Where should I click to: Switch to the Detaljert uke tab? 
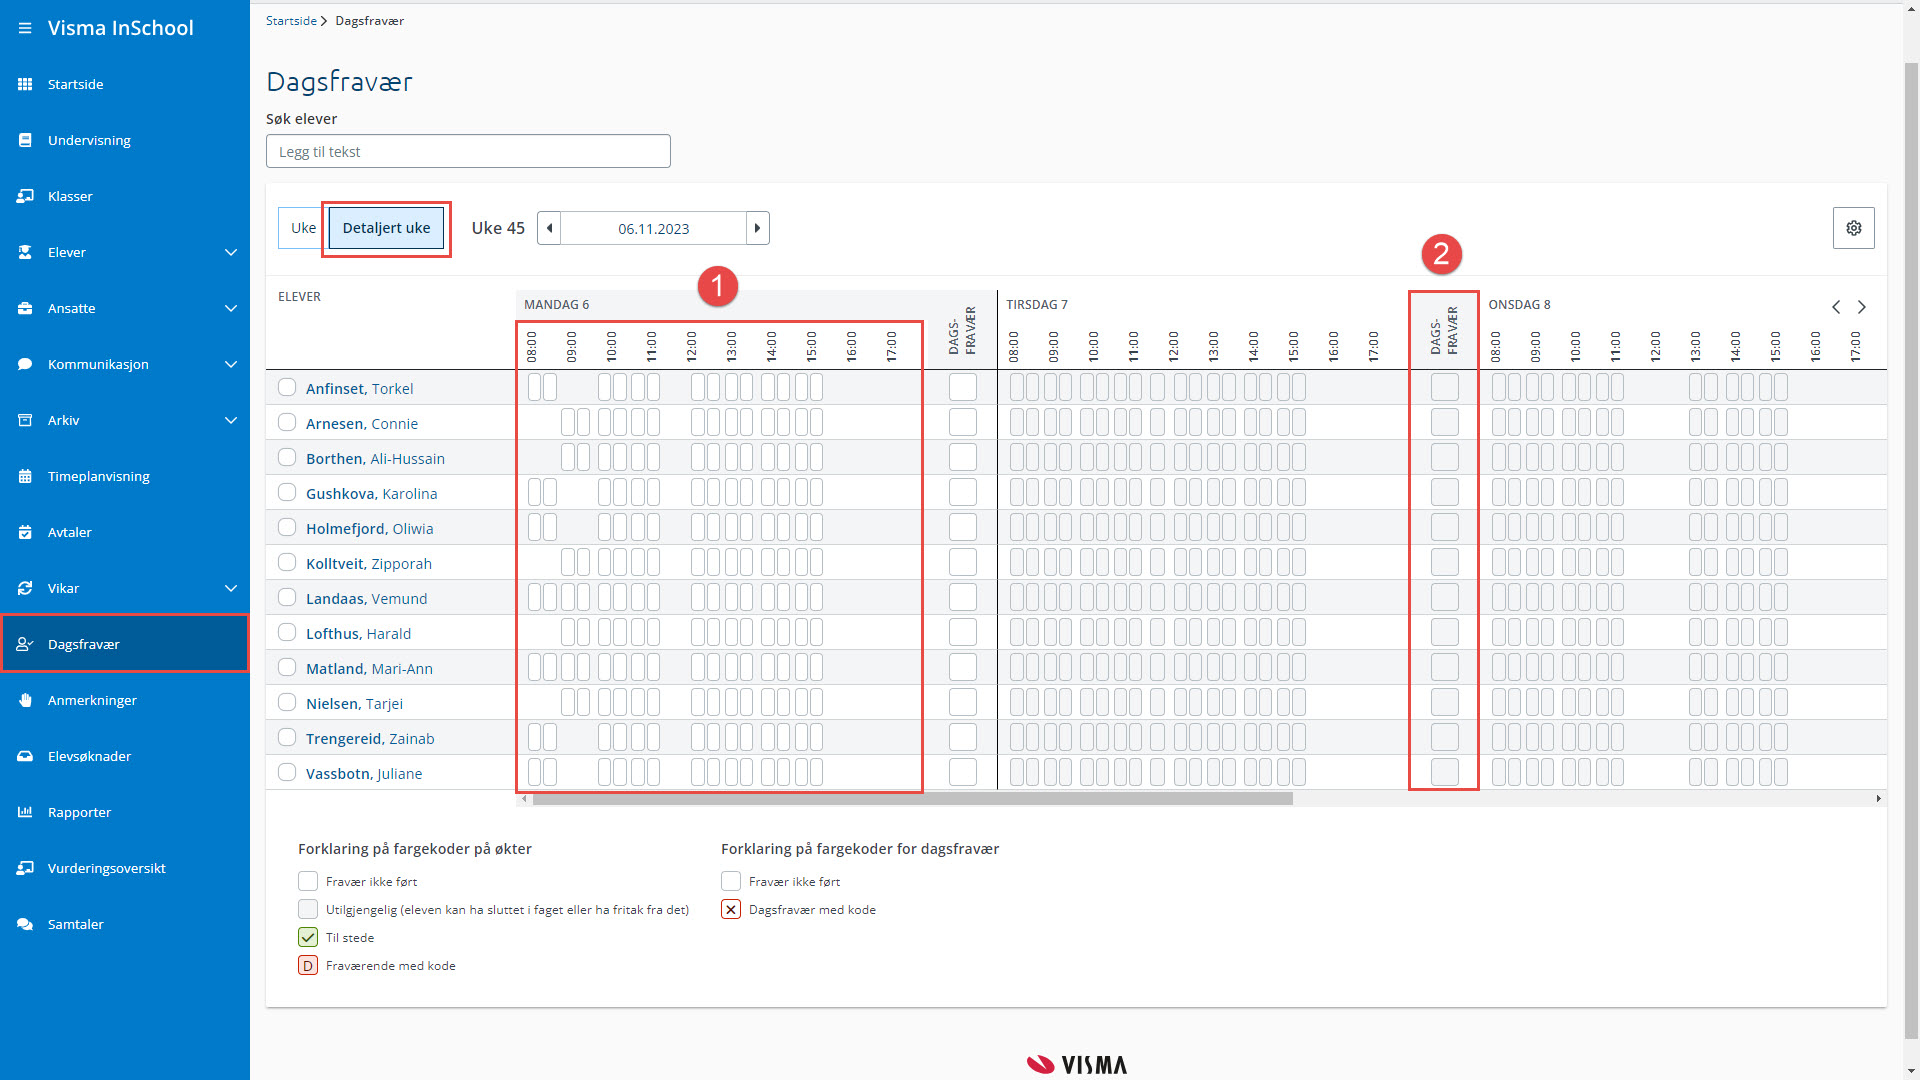386,228
